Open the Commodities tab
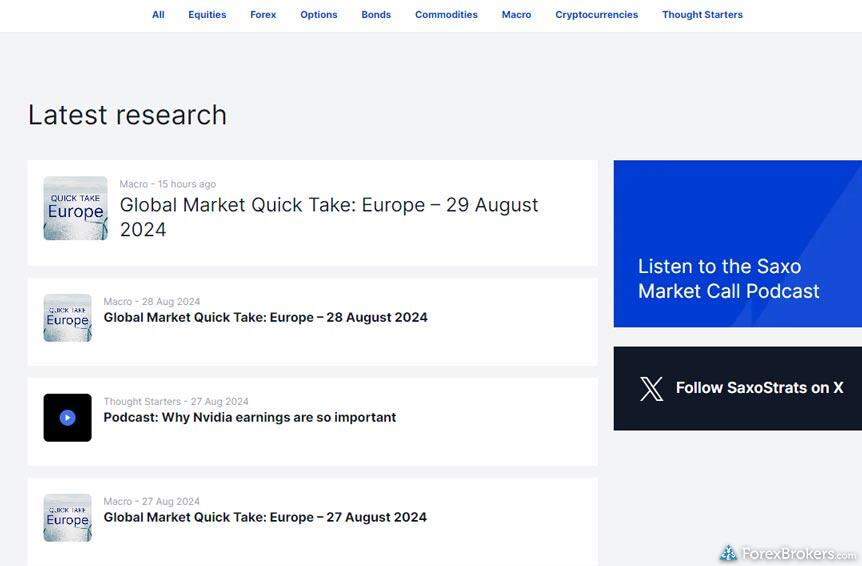Viewport: 862px width, 566px height. coord(446,15)
